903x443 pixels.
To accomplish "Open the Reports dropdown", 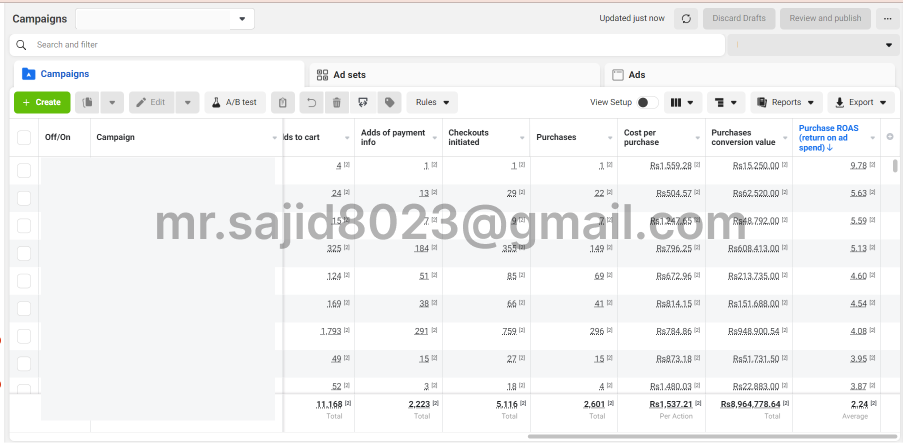I will (x=786, y=102).
